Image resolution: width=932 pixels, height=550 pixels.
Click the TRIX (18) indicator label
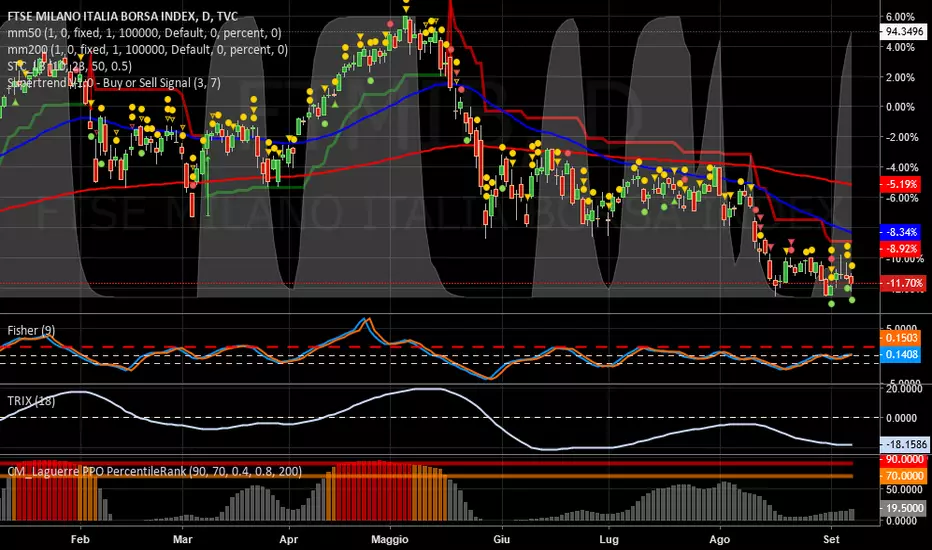(x=31, y=401)
